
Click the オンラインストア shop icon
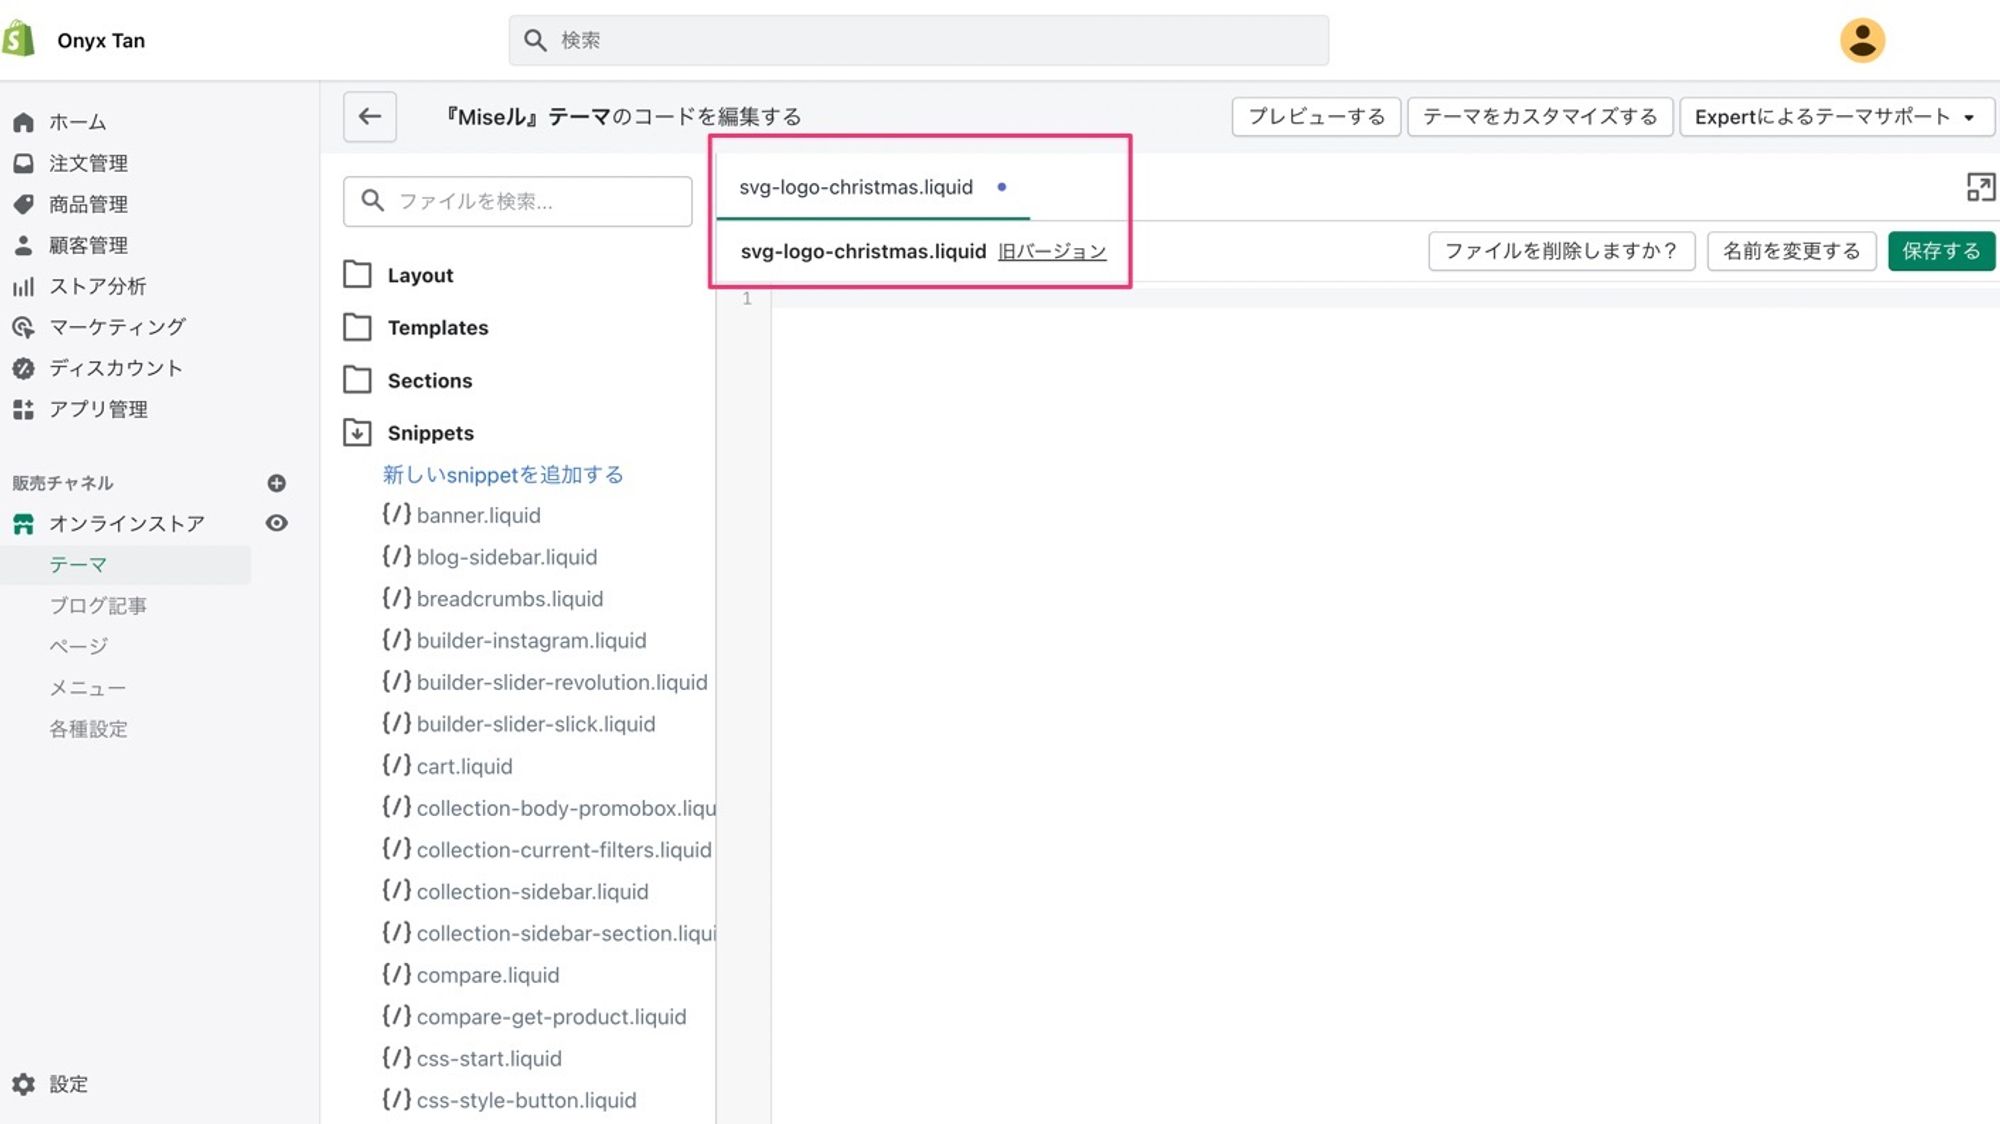click(x=23, y=523)
